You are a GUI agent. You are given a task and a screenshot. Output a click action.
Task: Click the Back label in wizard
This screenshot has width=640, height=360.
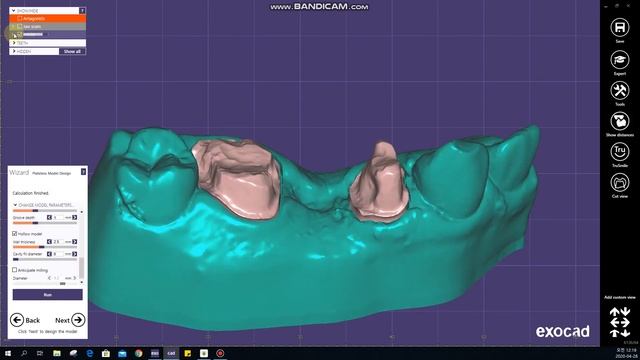coord(33,320)
